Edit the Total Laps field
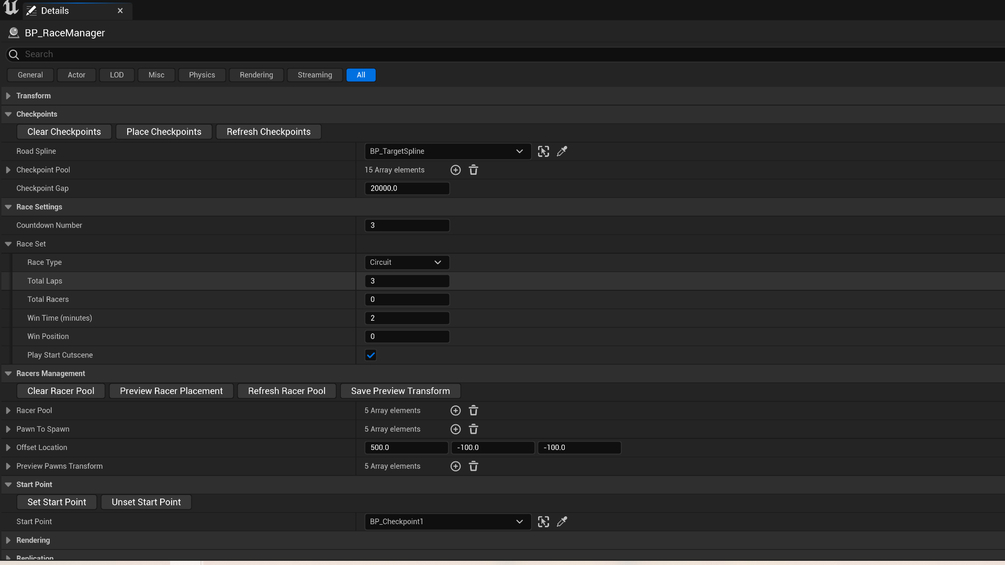Screen dimensions: 1005x565 407,281
